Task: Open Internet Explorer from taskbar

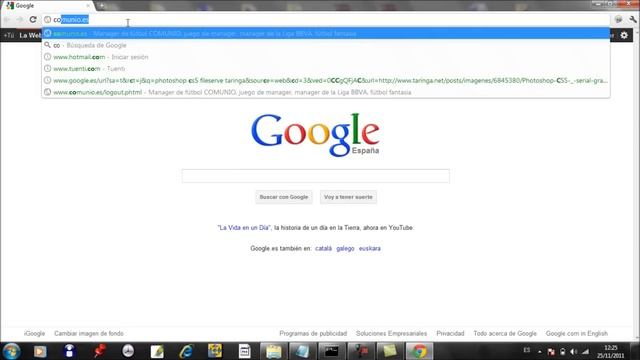Action: [186, 351]
